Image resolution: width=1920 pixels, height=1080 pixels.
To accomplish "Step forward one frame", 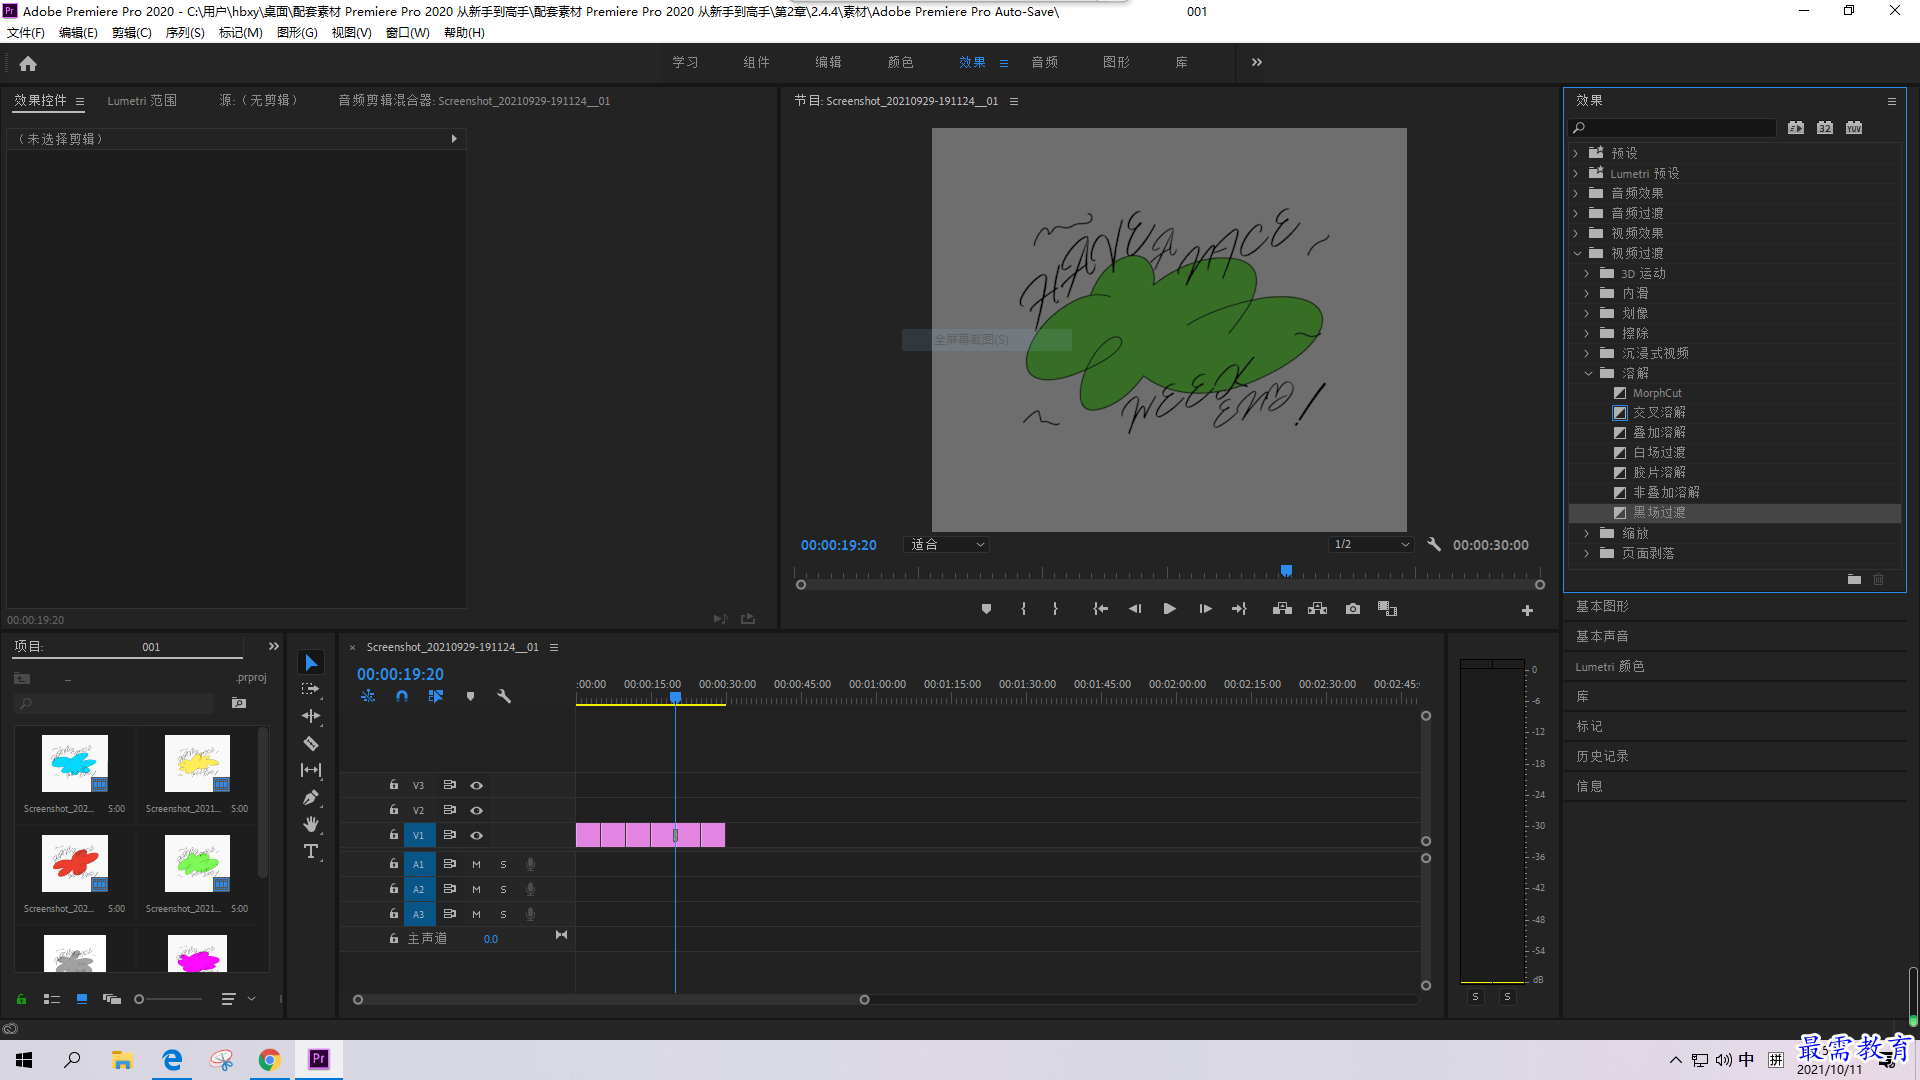I will coord(1205,609).
